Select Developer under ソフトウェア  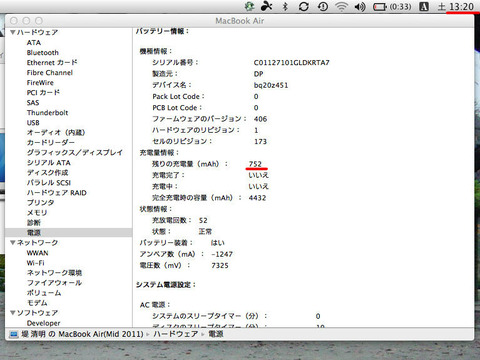pyautogui.click(x=44, y=323)
